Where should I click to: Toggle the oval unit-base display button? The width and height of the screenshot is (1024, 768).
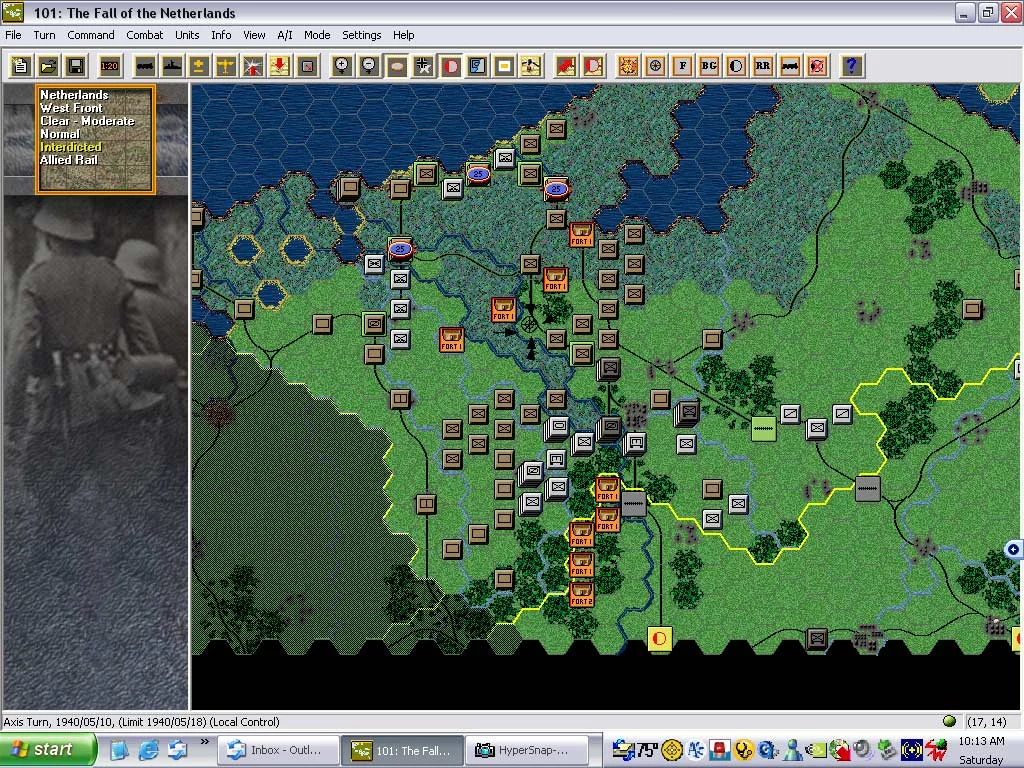(396, 65)
